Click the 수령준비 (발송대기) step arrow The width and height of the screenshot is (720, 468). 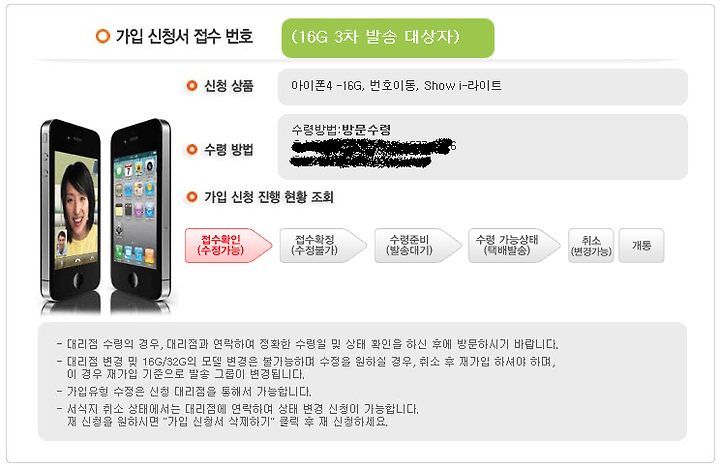417,245
